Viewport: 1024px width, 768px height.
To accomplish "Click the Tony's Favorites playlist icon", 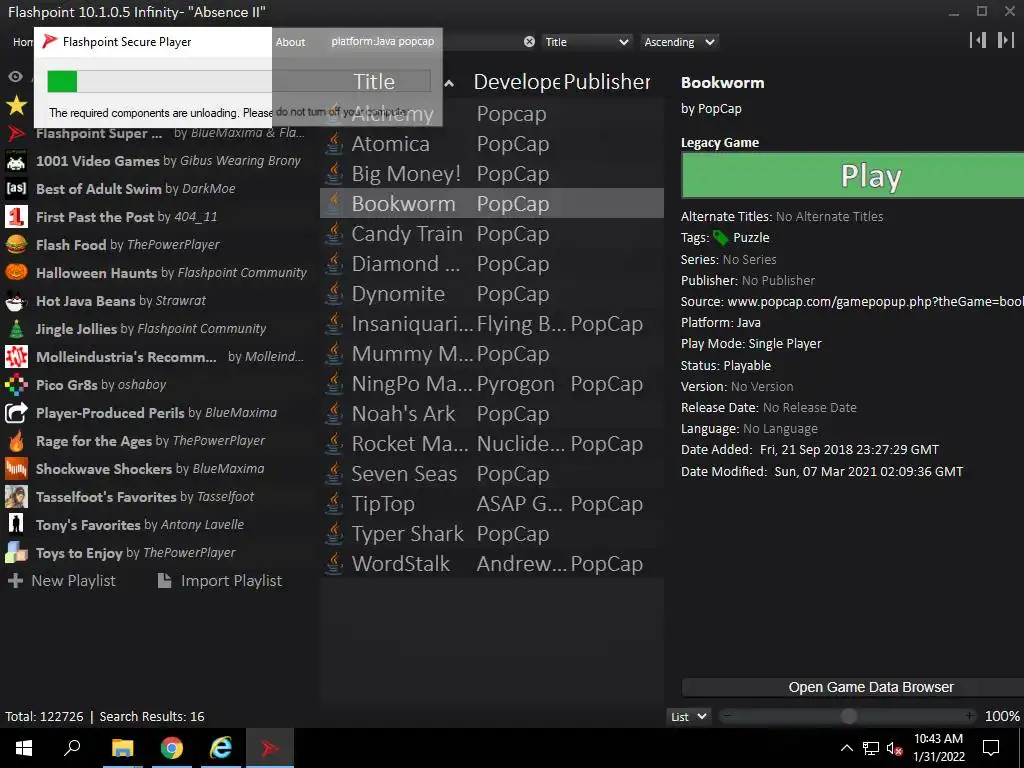I will pos(16,524).
